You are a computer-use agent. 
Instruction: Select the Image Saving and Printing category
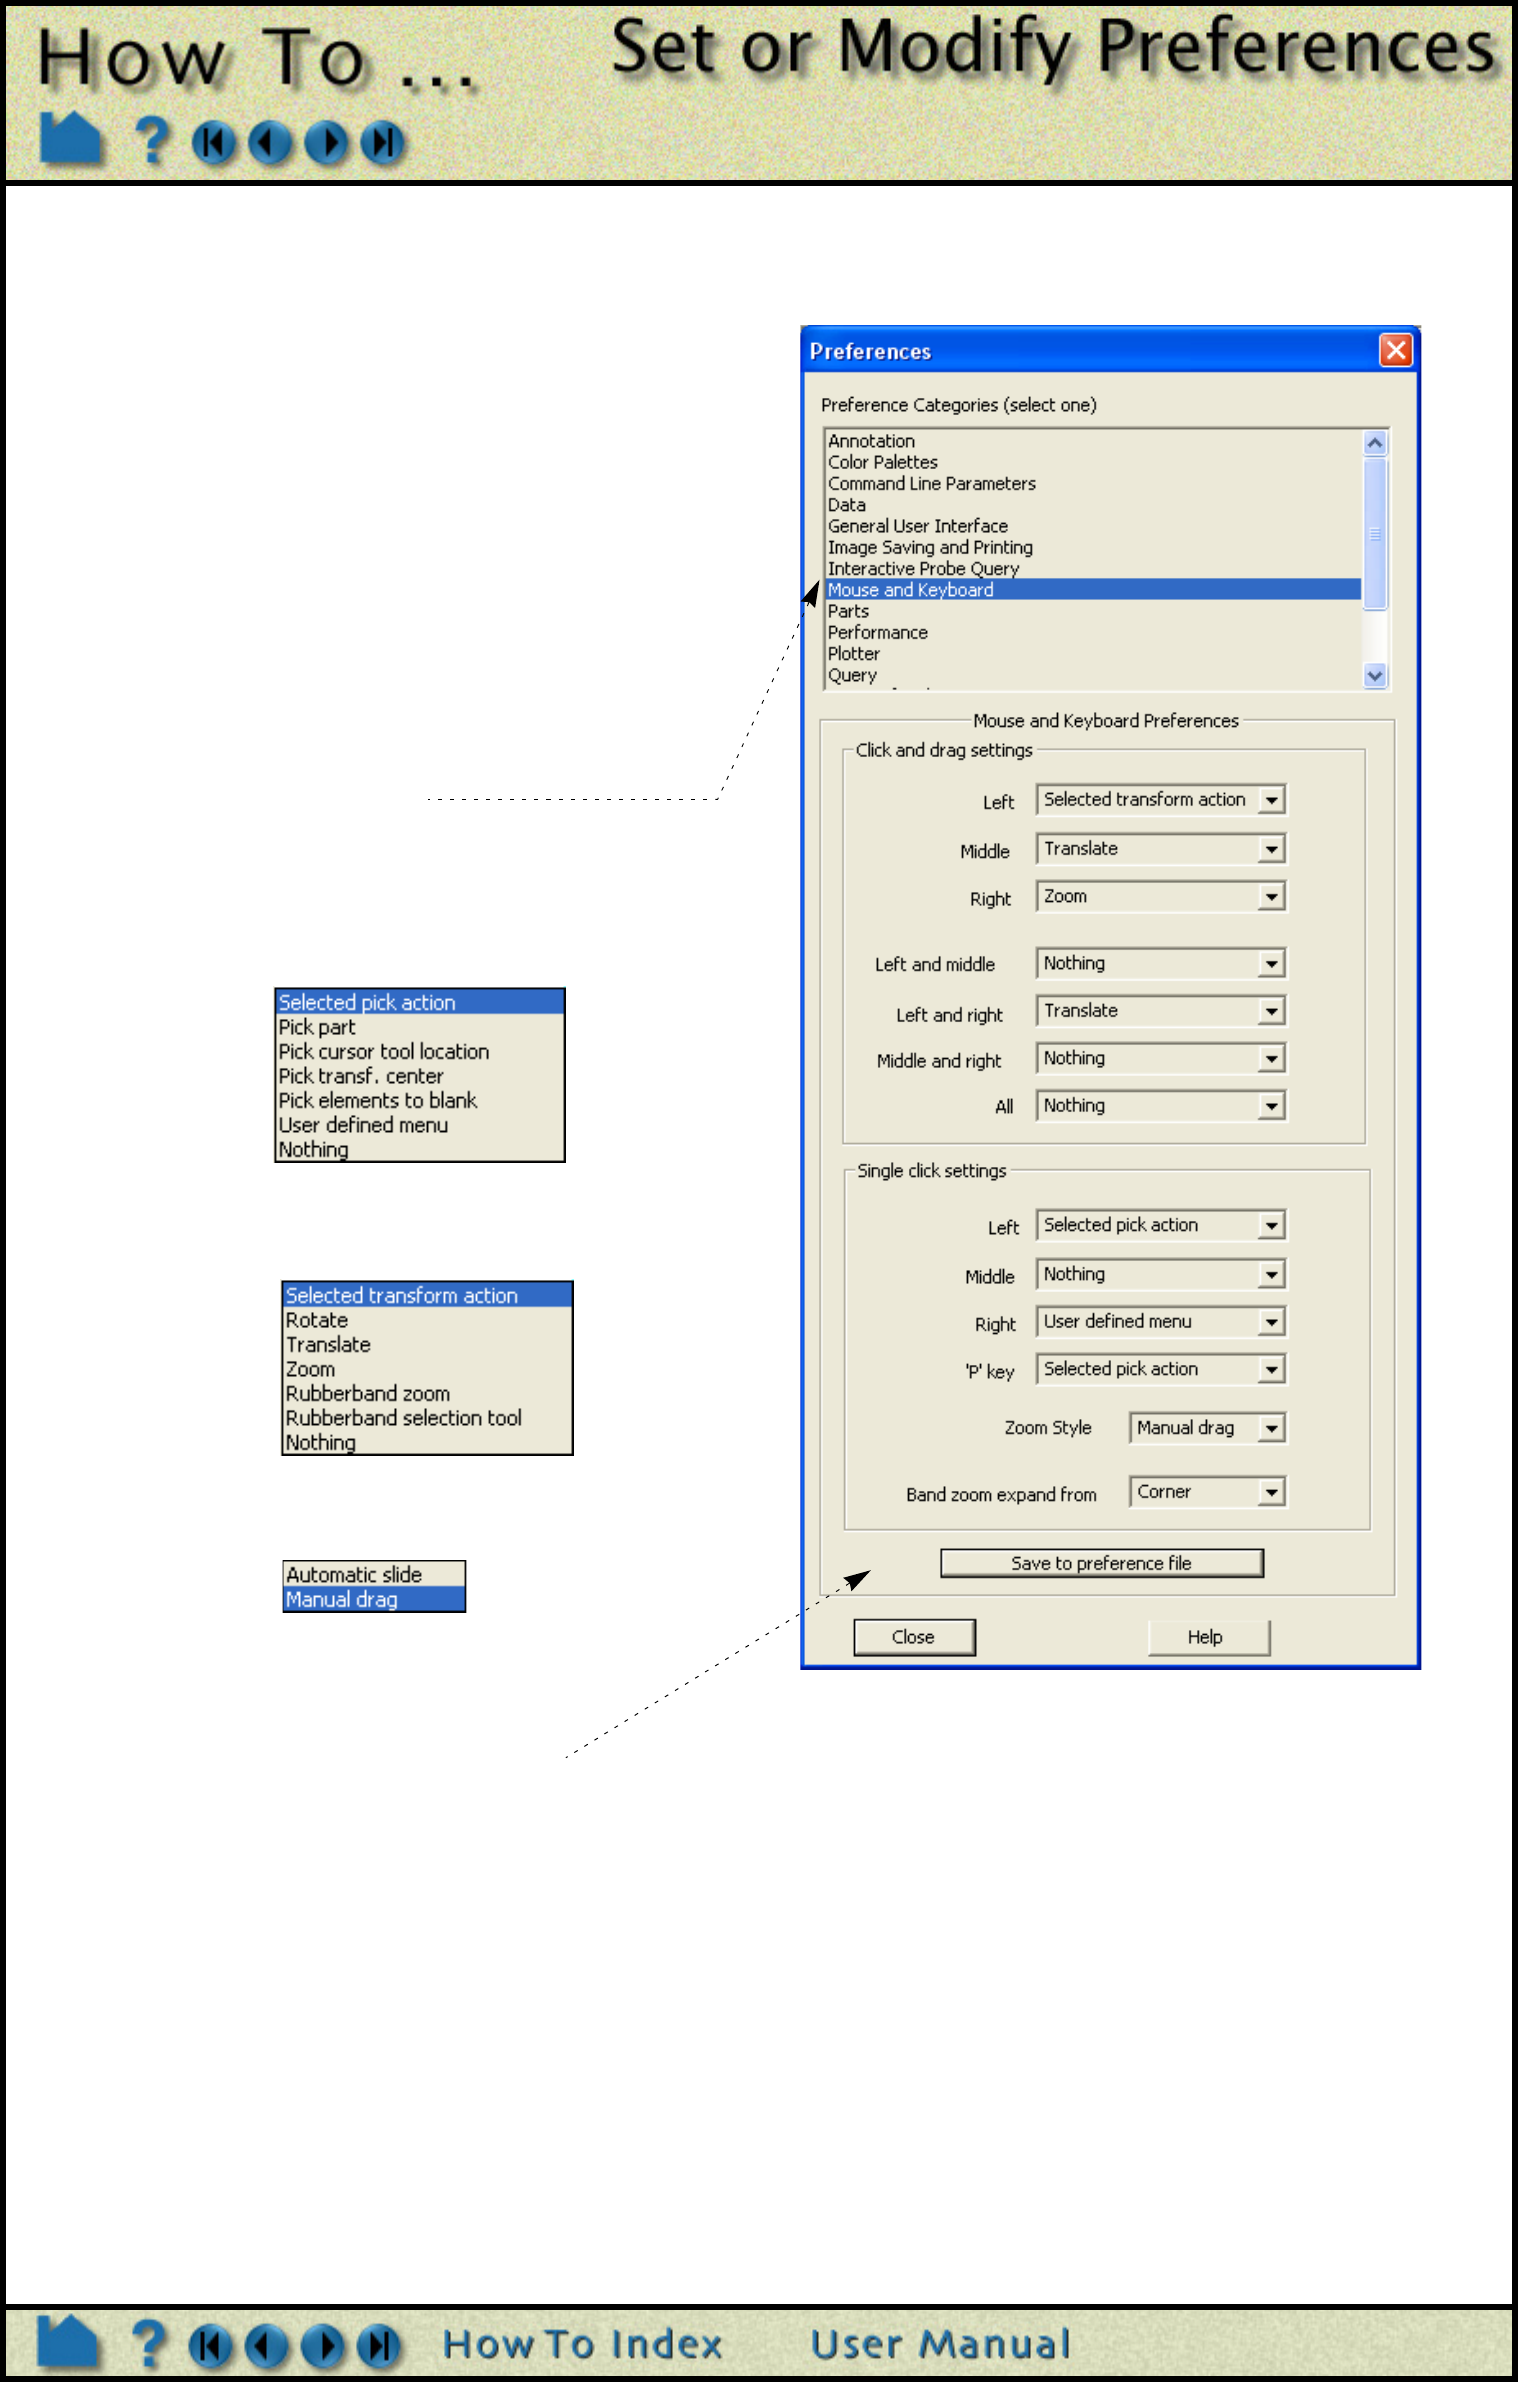point(1093,548)
